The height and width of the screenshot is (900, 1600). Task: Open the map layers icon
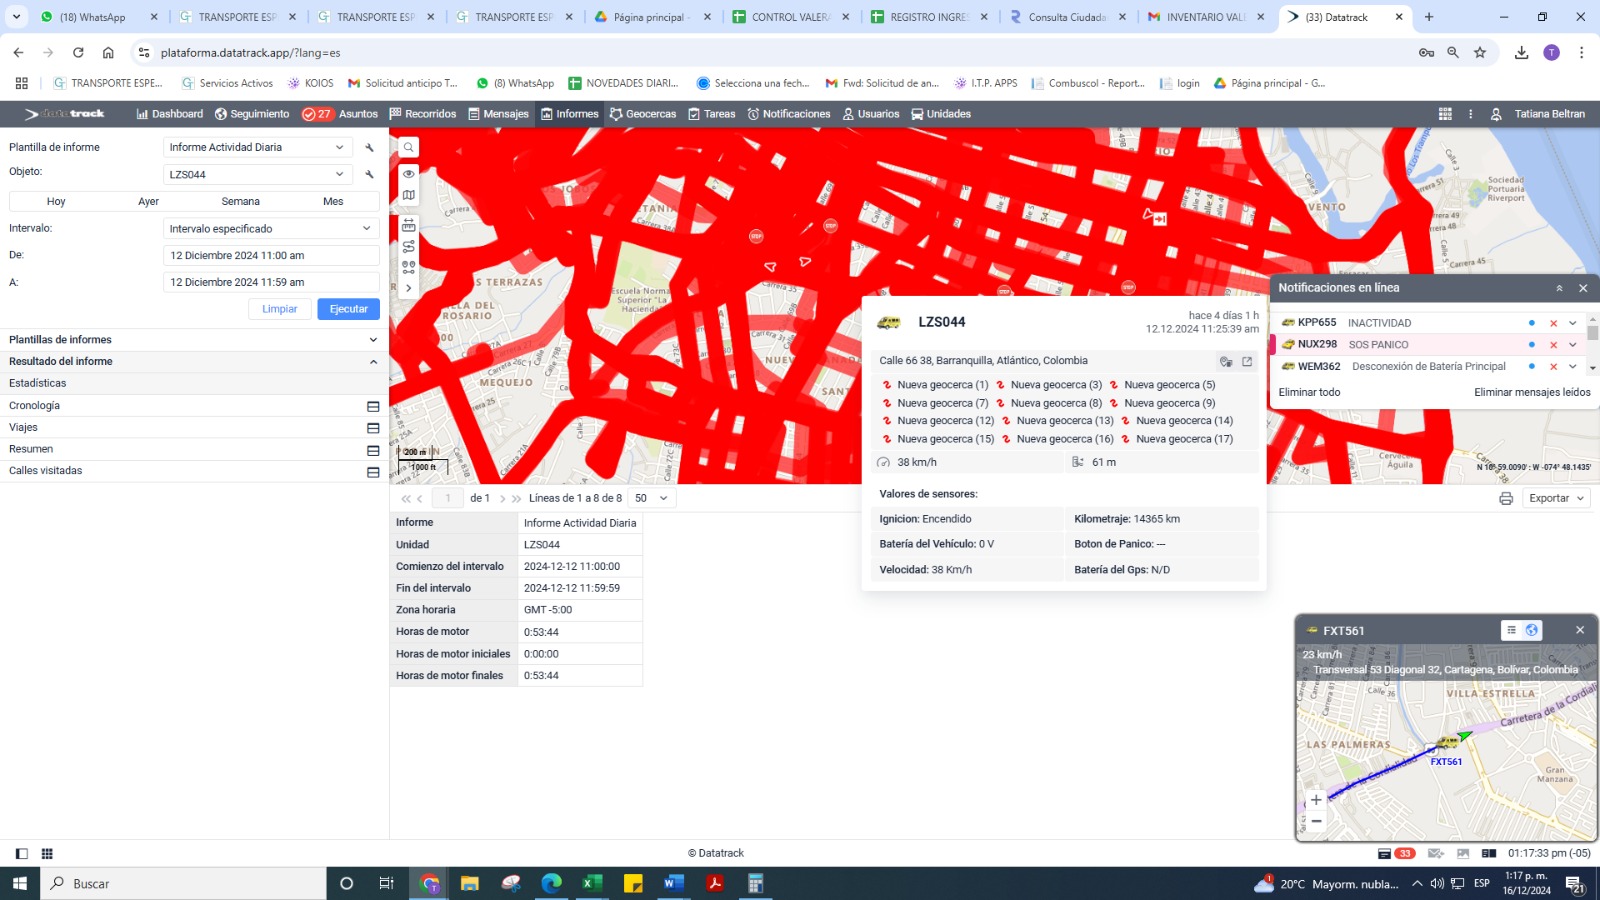[x=409, y=196]
